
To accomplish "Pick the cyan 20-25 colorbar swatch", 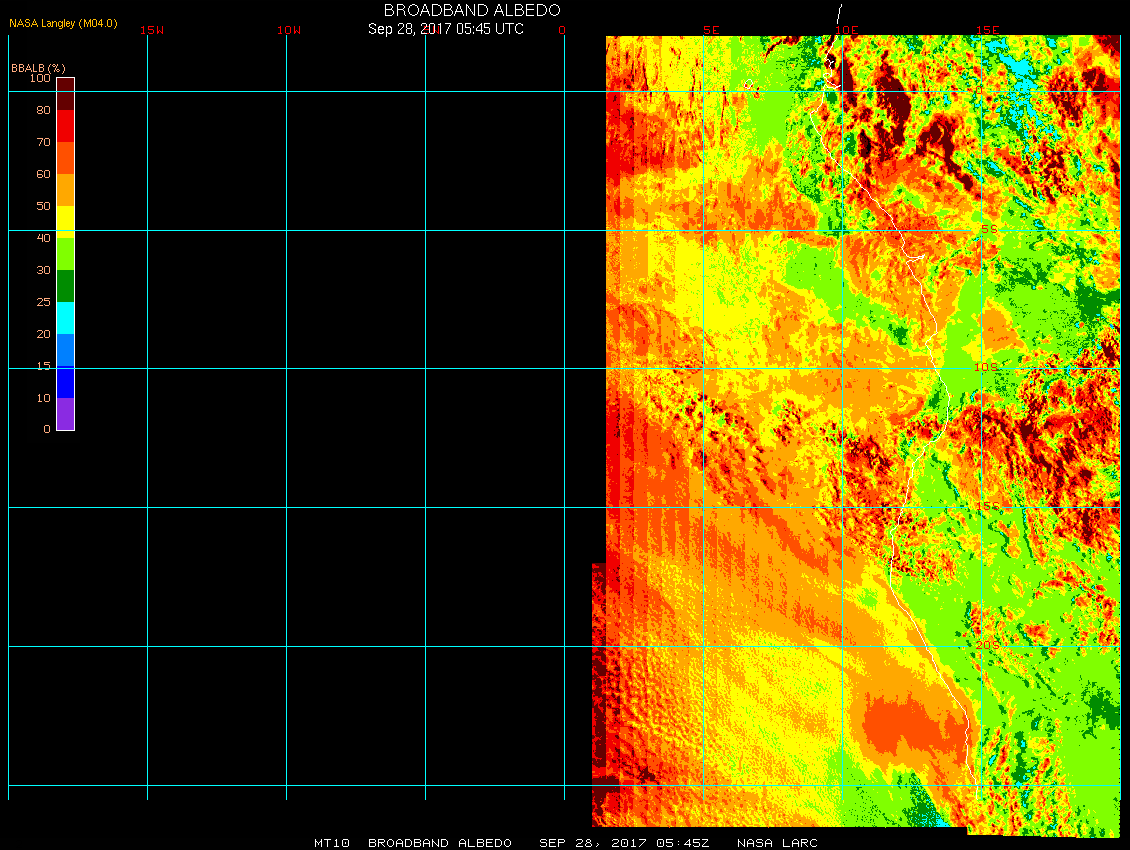I will (66, 318).
